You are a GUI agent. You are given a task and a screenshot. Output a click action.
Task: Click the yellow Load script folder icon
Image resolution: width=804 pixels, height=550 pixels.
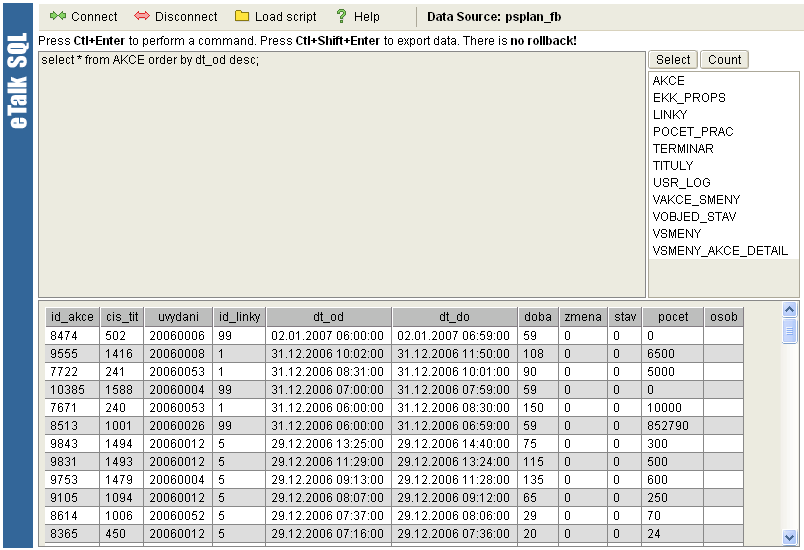242,16
